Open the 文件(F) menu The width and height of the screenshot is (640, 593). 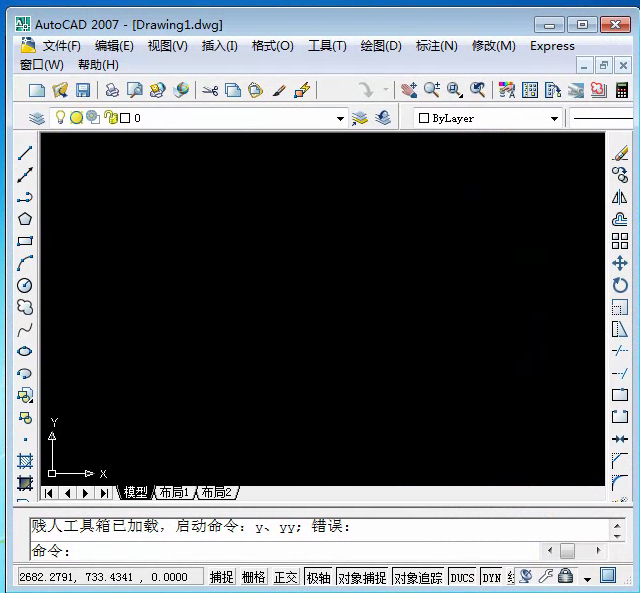point(62,46)
